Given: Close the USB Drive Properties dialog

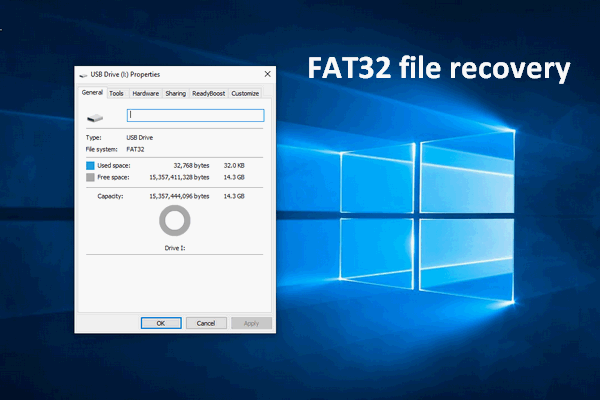Looking at the screenshot, I should click(267, 74).
